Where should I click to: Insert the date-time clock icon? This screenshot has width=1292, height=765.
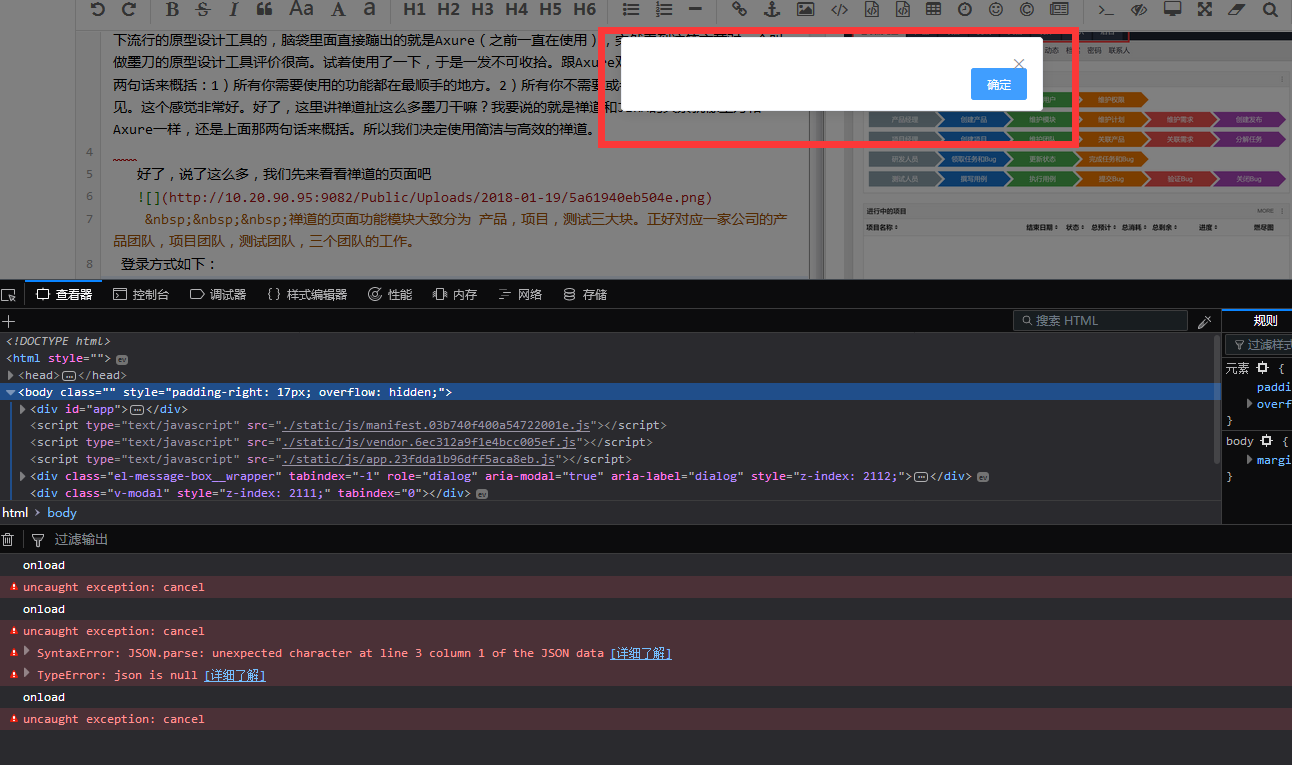pos(964,10)
